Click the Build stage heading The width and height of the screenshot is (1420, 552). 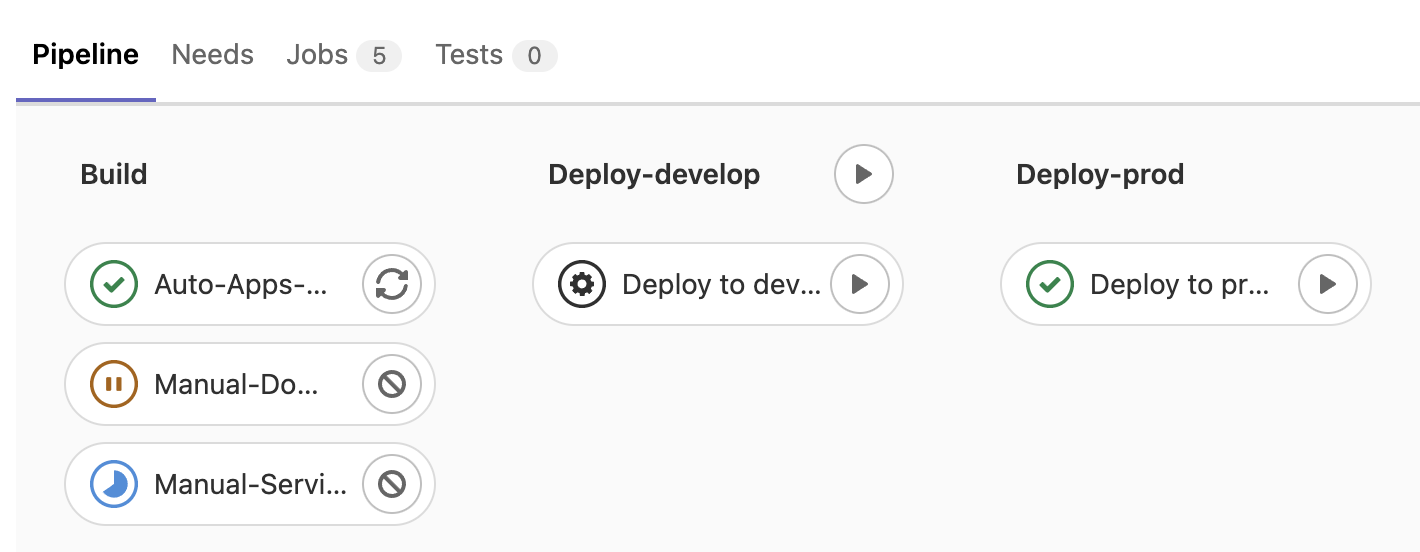tap(114, 175)
